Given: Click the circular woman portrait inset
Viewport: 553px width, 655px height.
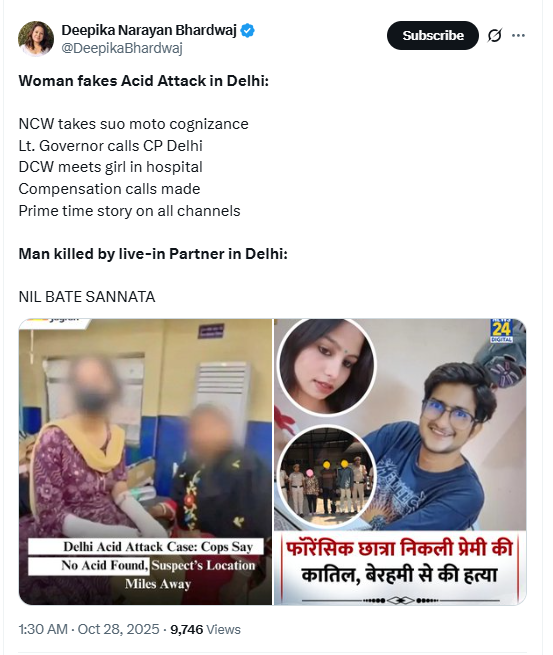Looking at the screenshot, I should 327,367.
